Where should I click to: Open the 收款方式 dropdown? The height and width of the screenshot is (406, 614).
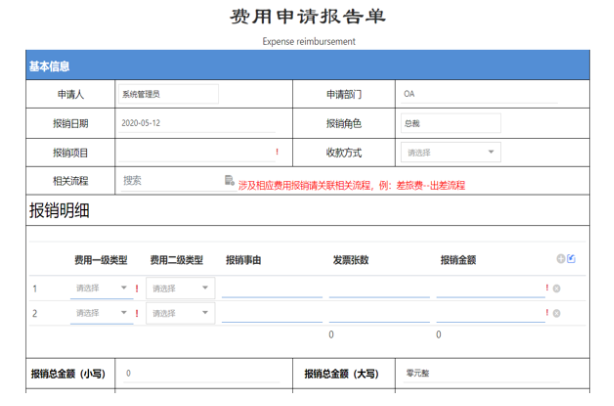point(450,152)
